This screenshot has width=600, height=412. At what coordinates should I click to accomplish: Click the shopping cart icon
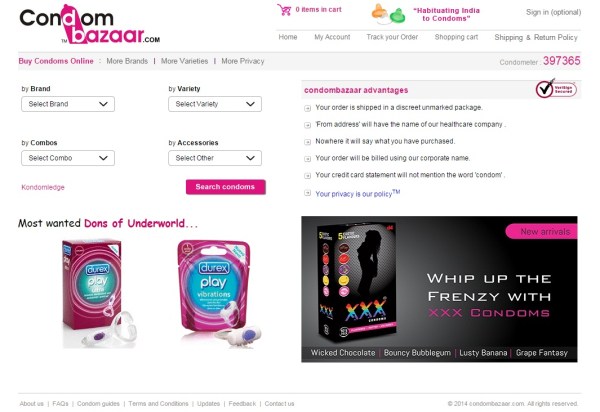pos(284,10)
